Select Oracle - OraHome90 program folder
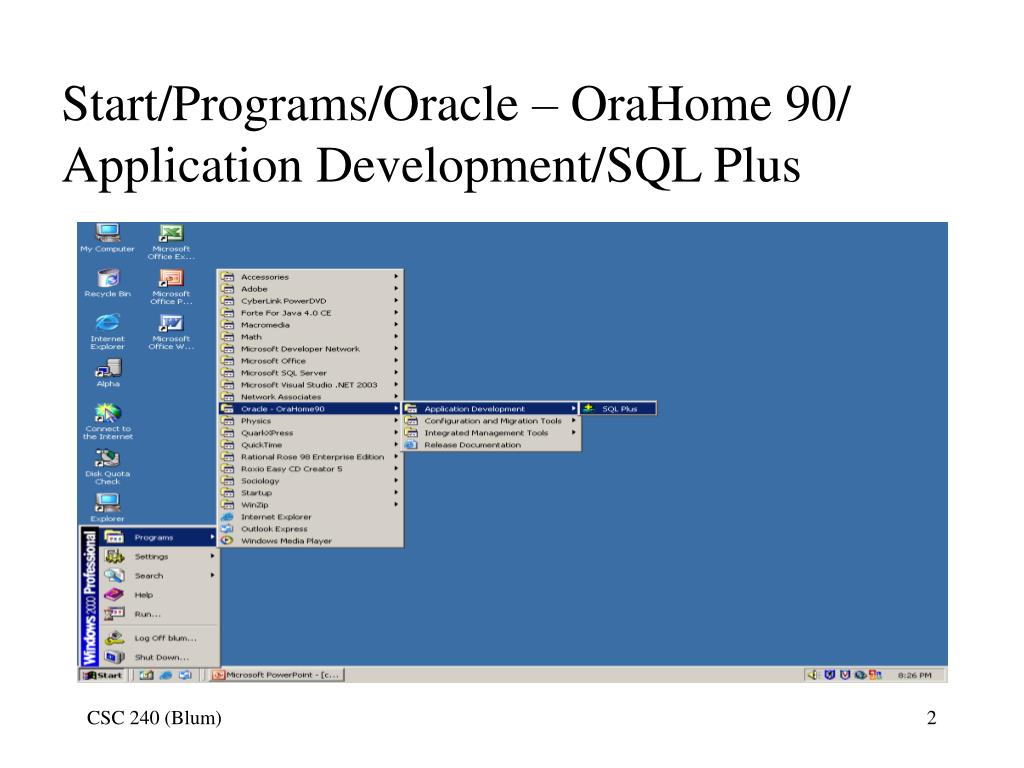Image resolution: width=1024 pixels, height=768 pixels. [310, 409]
